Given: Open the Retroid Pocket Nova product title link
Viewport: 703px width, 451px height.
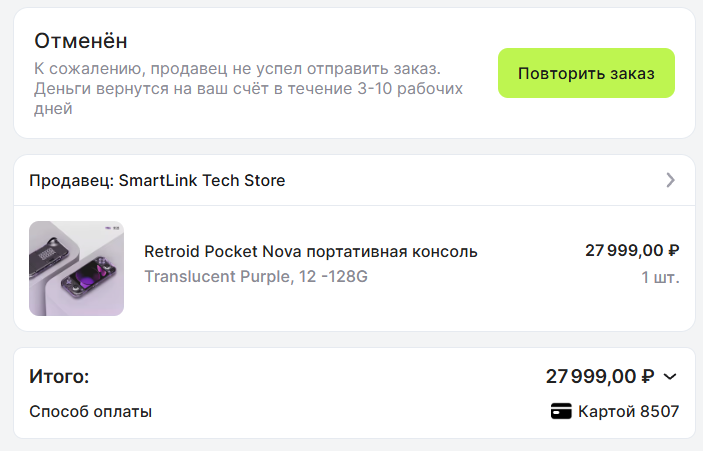Looking at the screenshot, I should [311, 252].
